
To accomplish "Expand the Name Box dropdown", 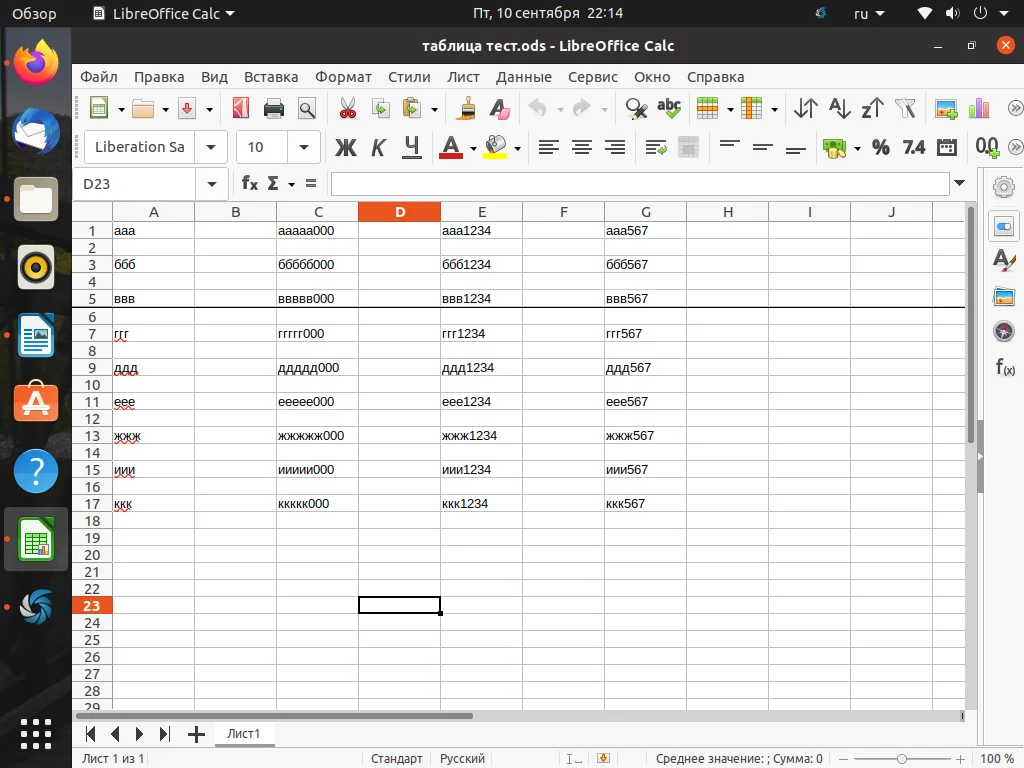I will click(211, 184).
